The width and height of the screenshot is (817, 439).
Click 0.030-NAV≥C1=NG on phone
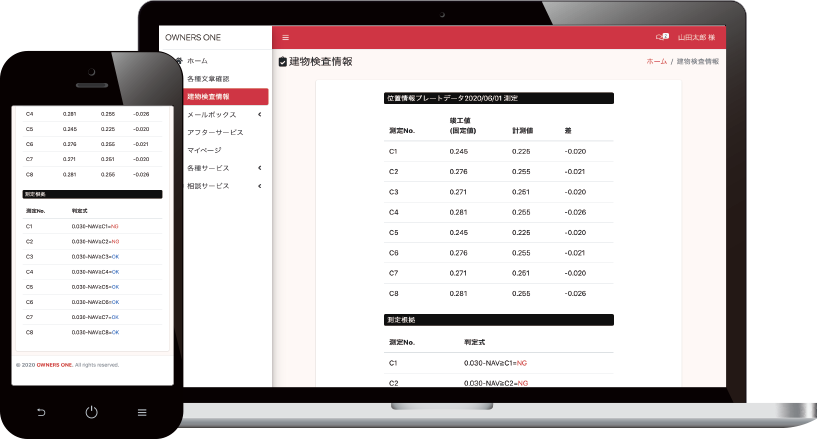(95, 227)
